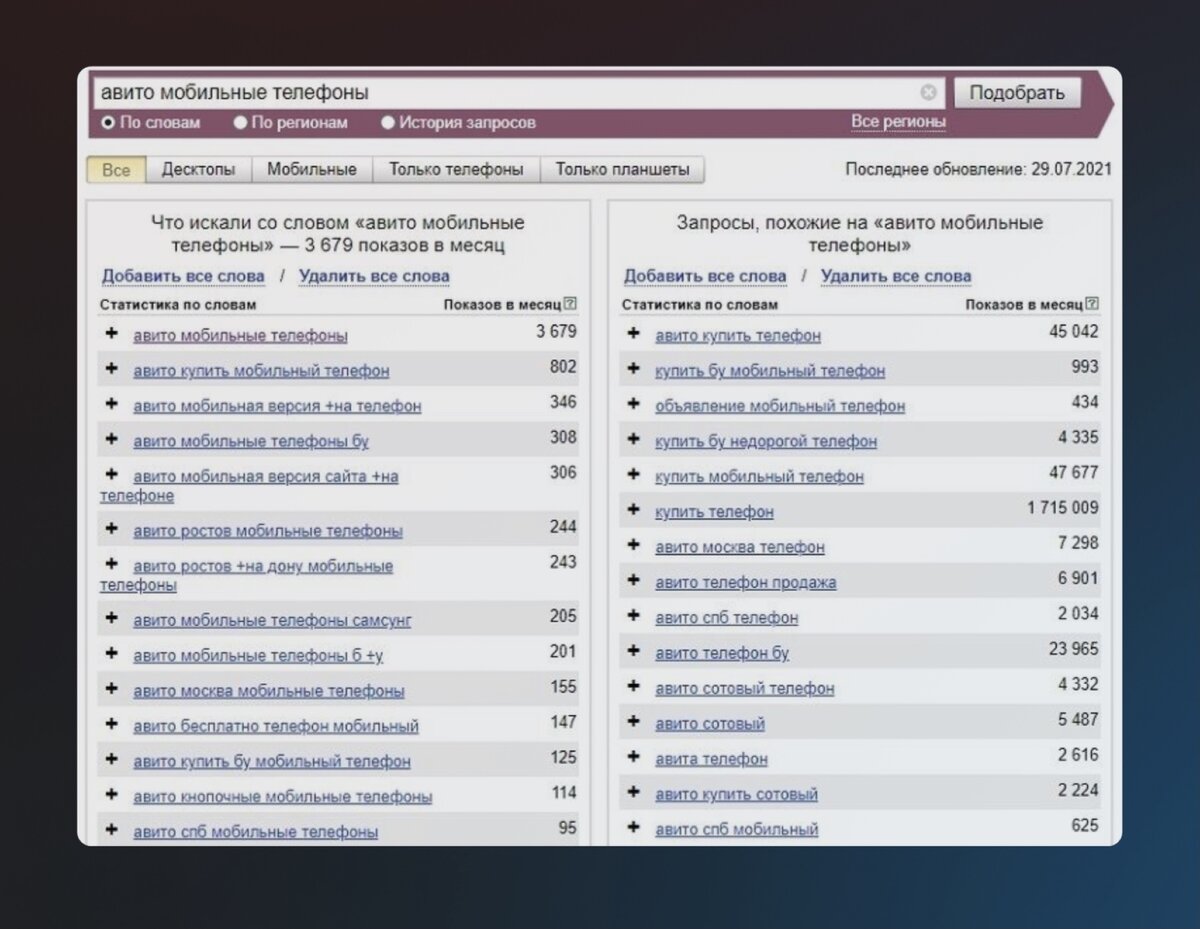This screenshot has height=929, width=1200.
Task: Add 'авито купить мобильный телефон' via plus icon
Action: tap(112, 369)
